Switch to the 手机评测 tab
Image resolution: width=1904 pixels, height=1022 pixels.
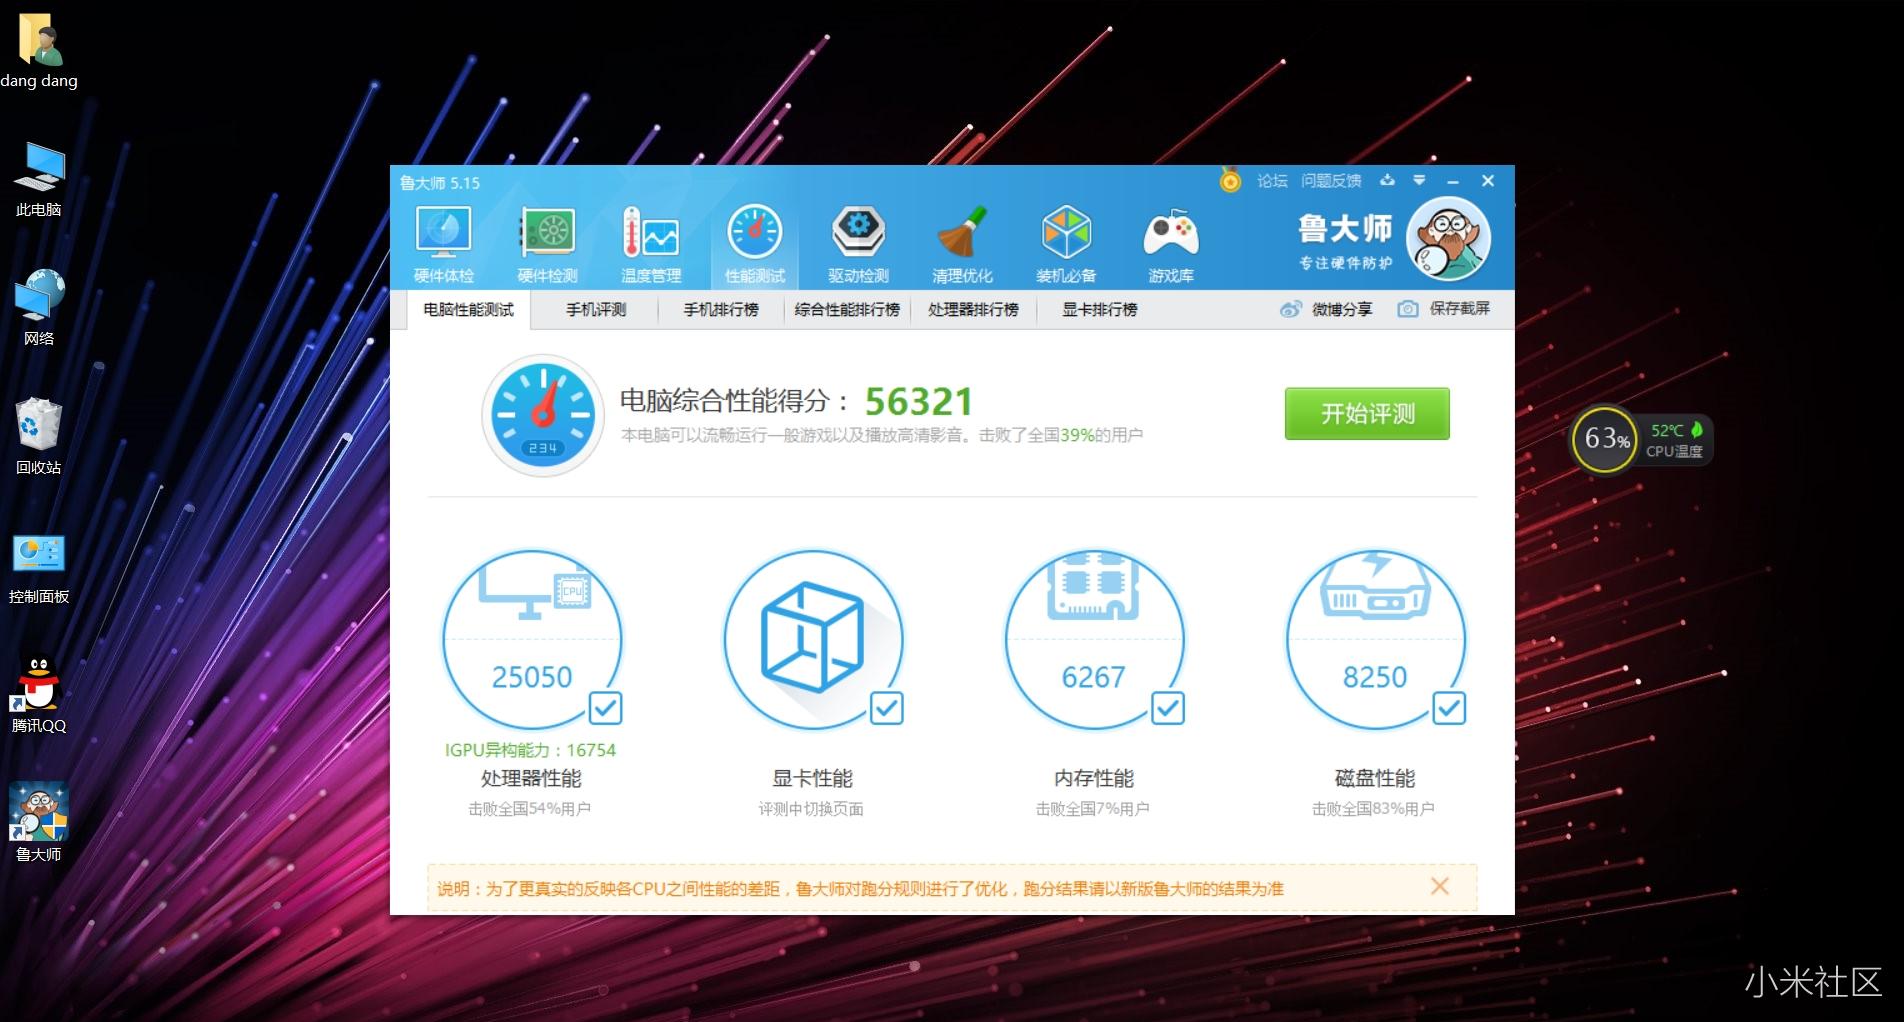pos(596,310)
